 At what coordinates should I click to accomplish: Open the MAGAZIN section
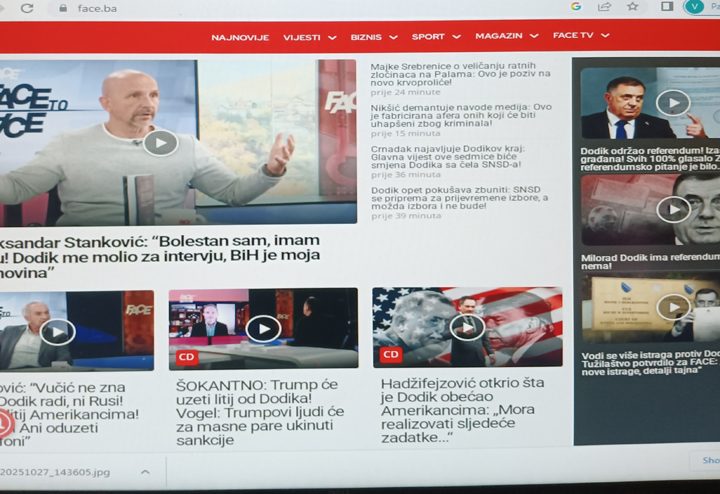(499, 36)
